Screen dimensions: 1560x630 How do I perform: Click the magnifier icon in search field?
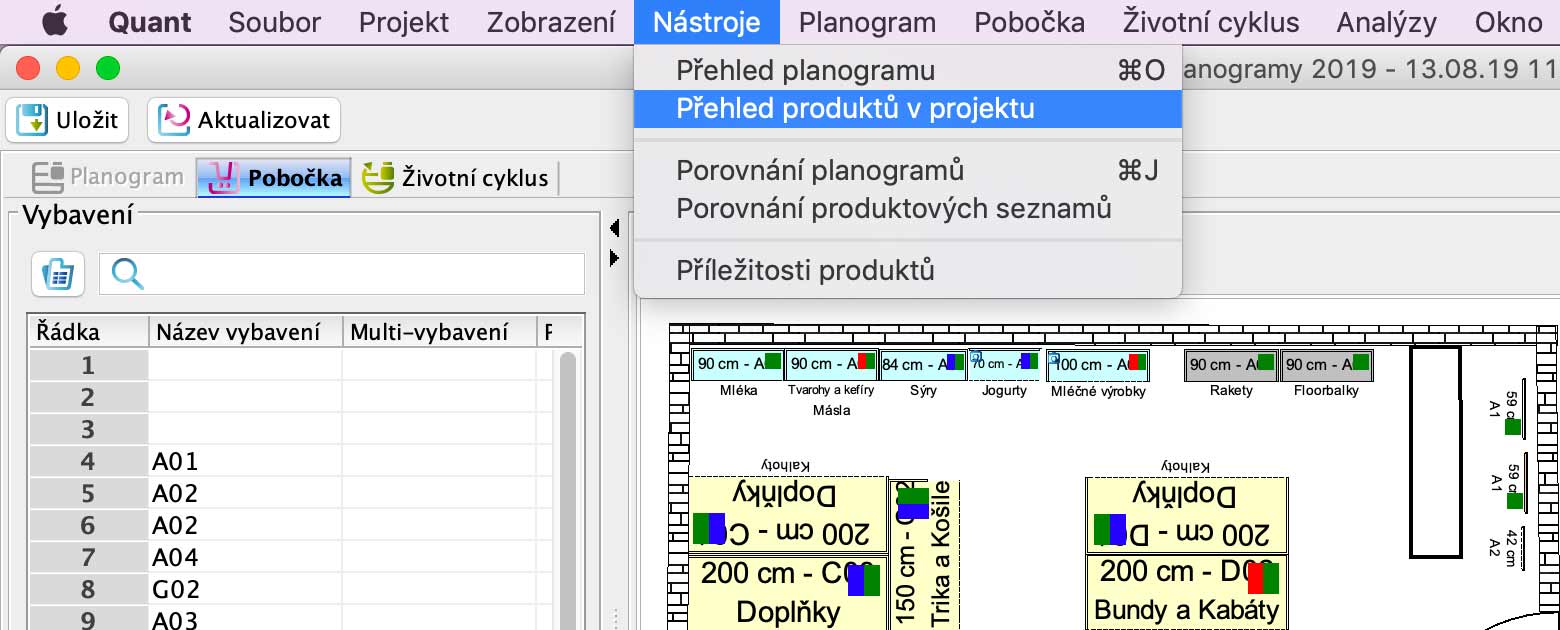coord(127,274)
